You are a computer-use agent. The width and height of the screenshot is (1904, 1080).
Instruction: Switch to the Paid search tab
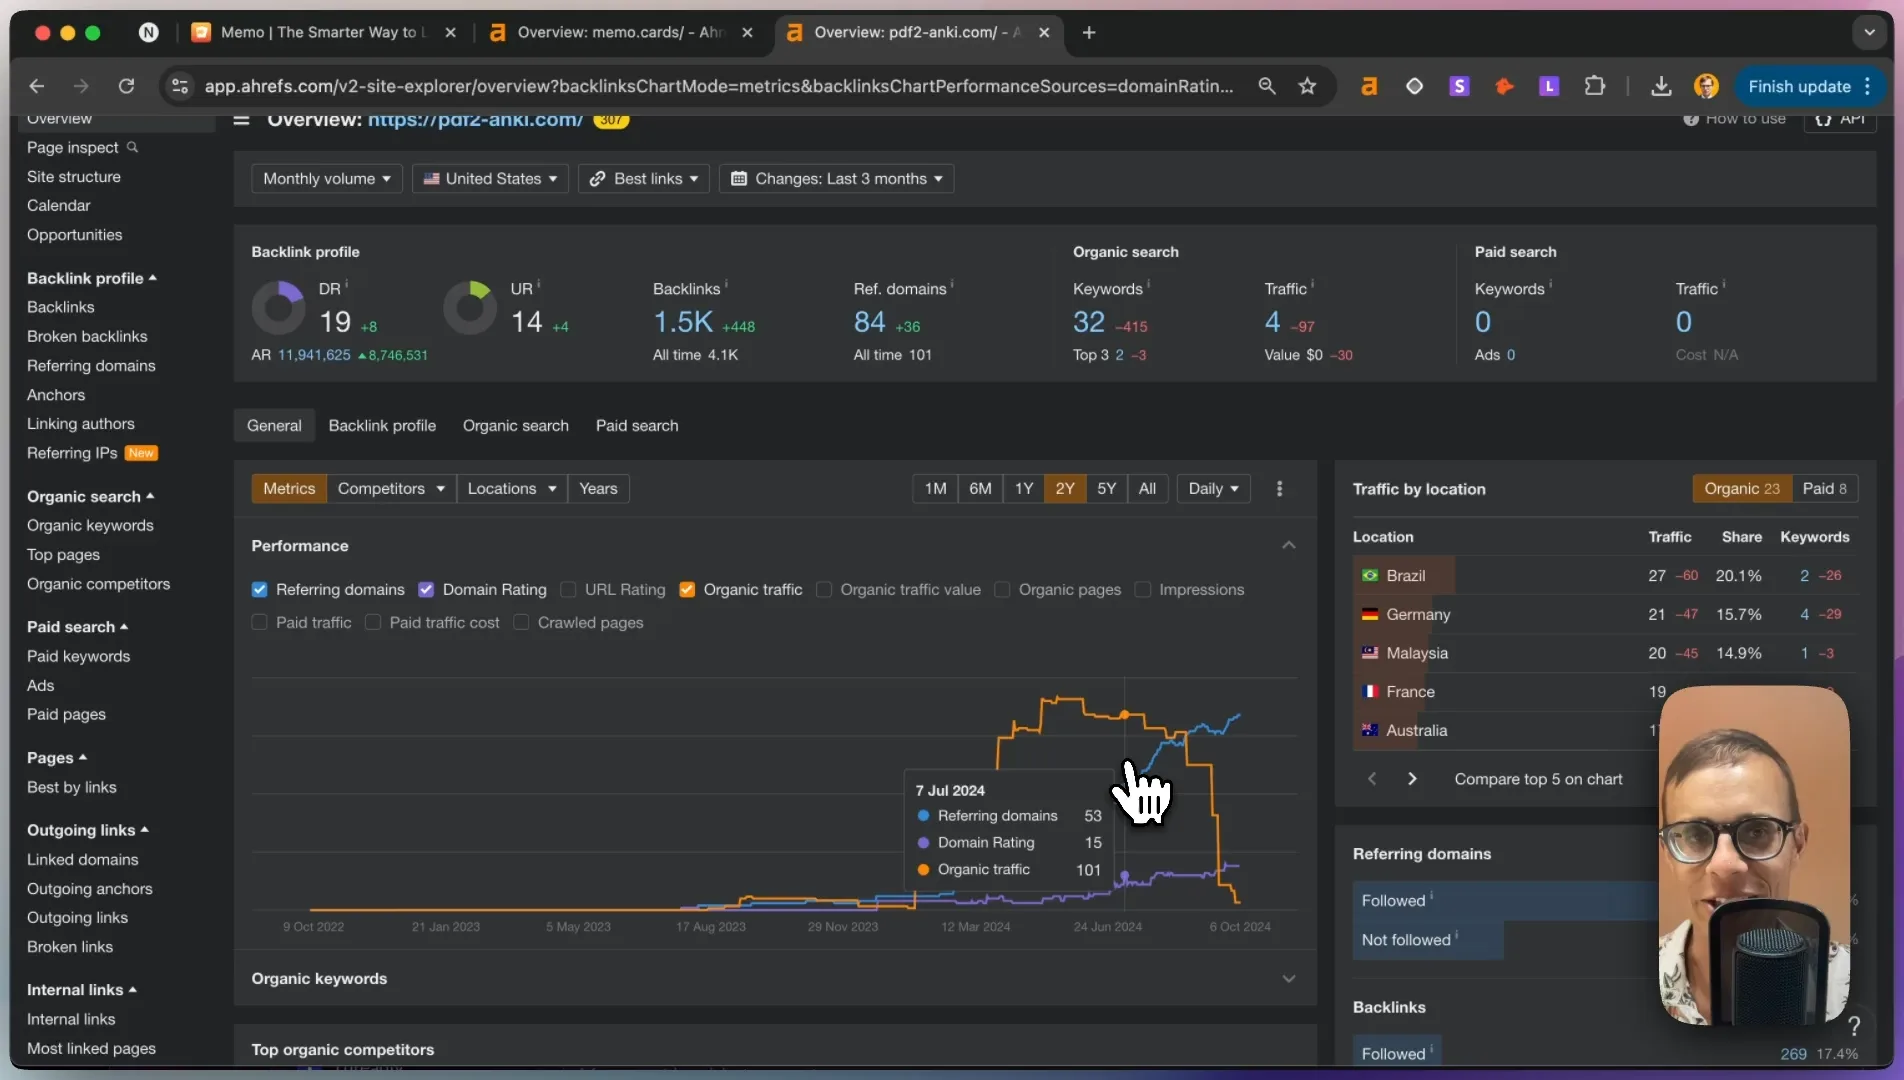[637, 425]
